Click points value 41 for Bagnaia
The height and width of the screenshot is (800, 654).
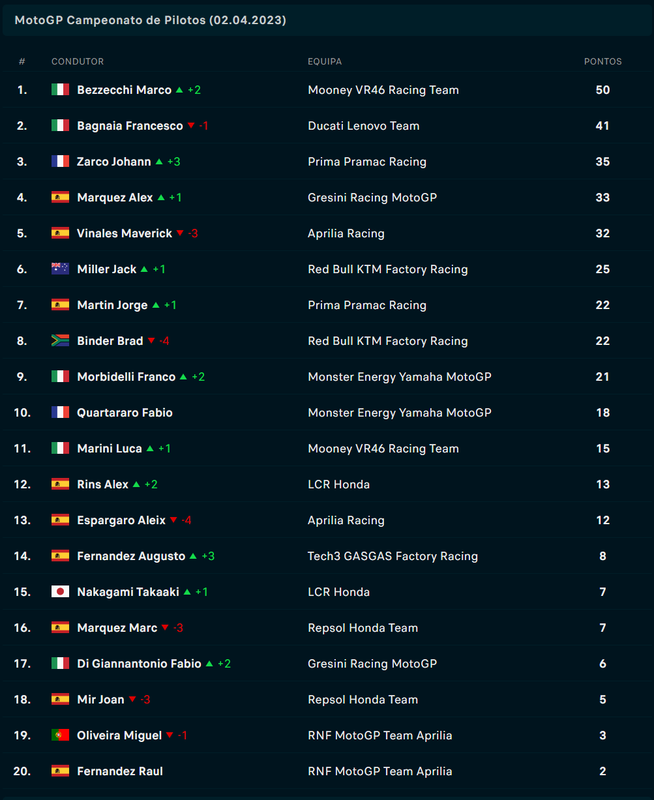pyautogui.click(x=603, y=126)
